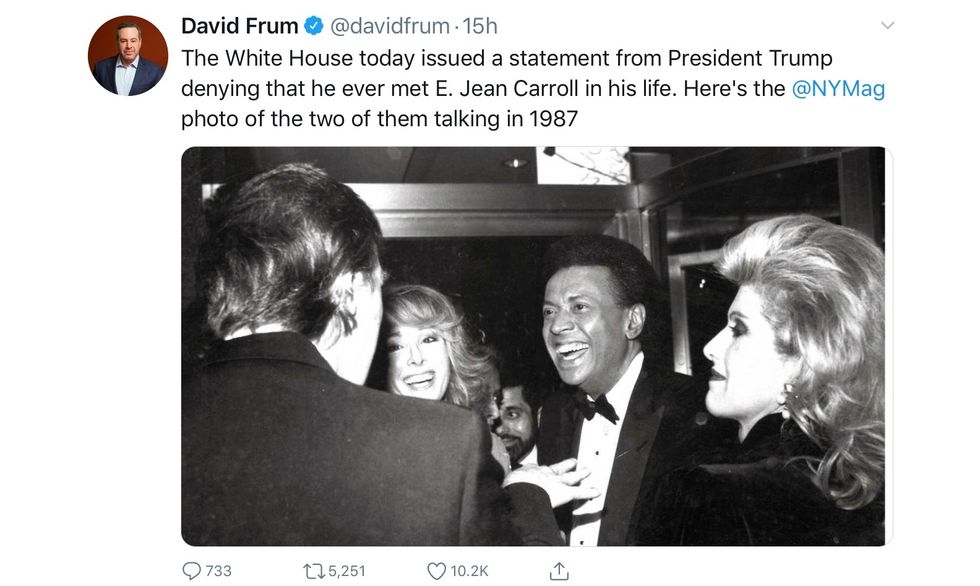Enlarge the black-and-white embedded photo
980x586 pixels.
coord(535,346)
